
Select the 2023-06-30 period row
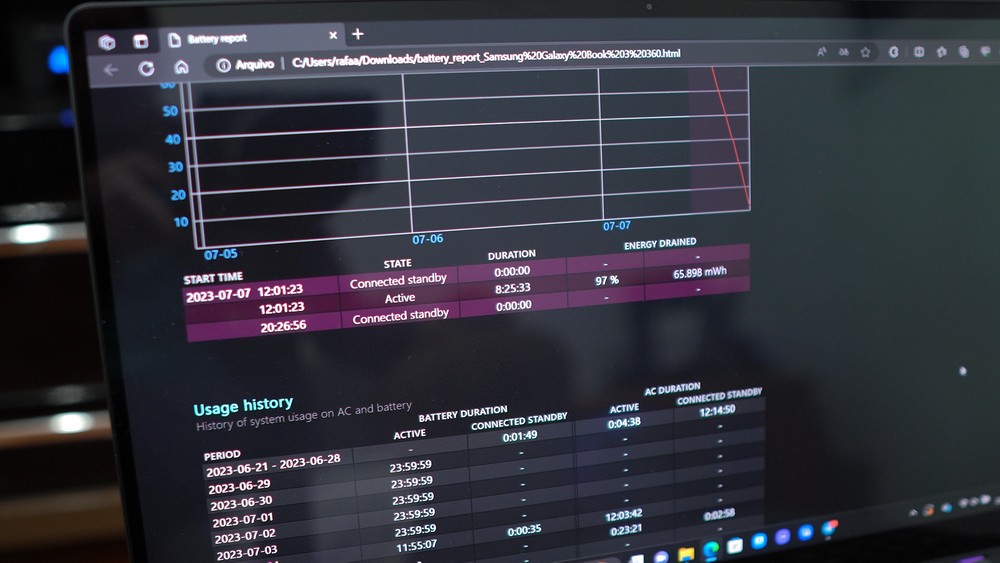click(x=241, y=503)
